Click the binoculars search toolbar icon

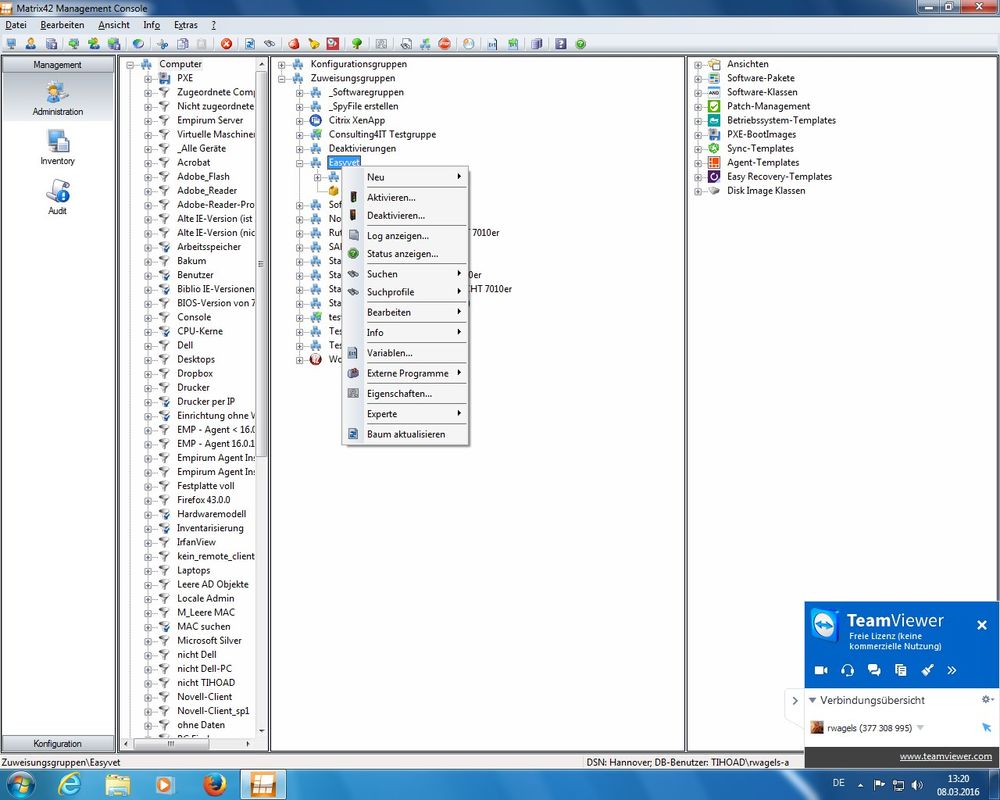[270, 44]
